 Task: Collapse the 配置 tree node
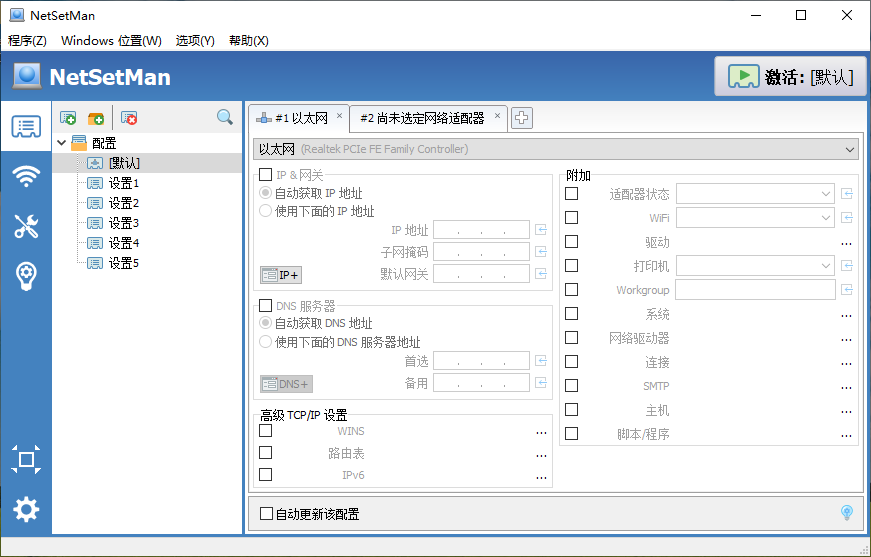pos(62,143)
